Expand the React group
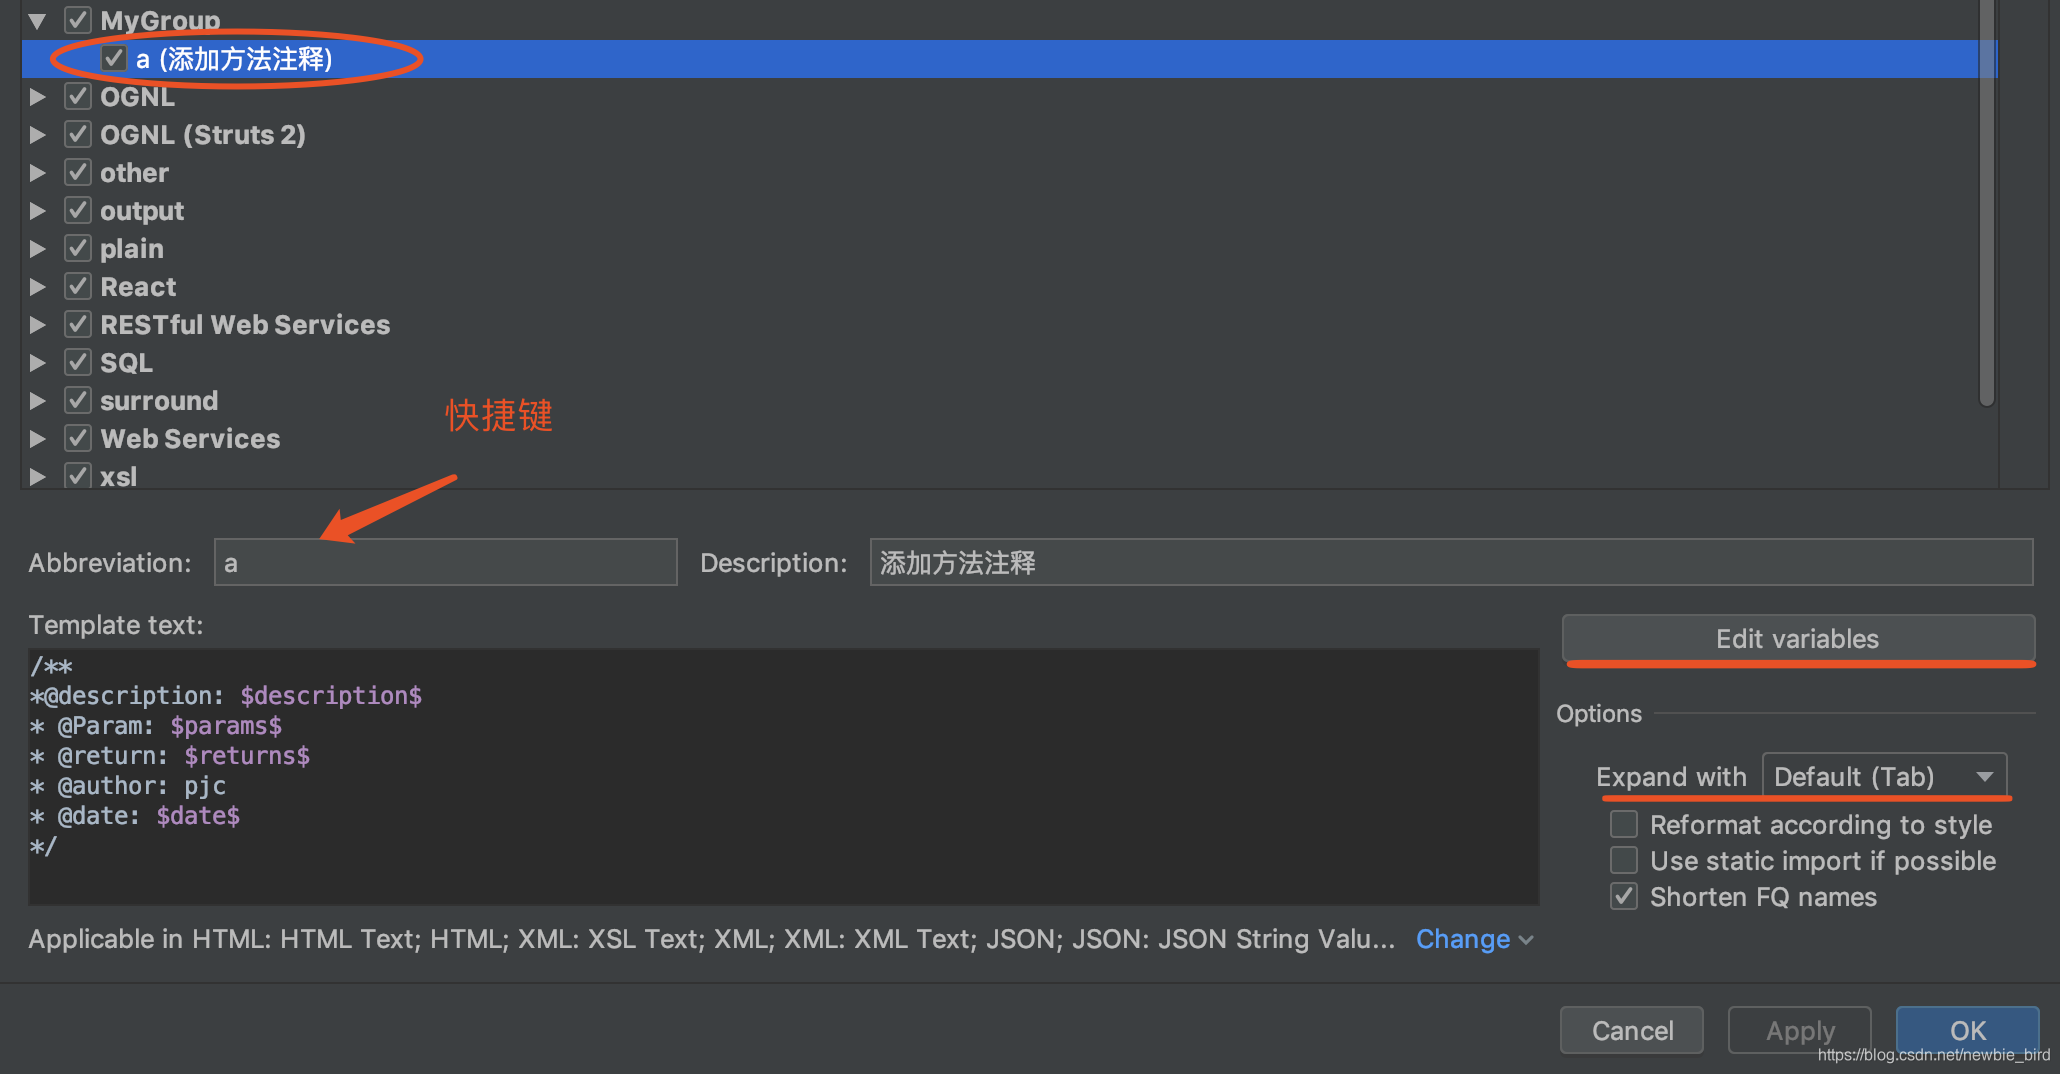This screenshot has height=1074, width=2060. click(38, 287)
